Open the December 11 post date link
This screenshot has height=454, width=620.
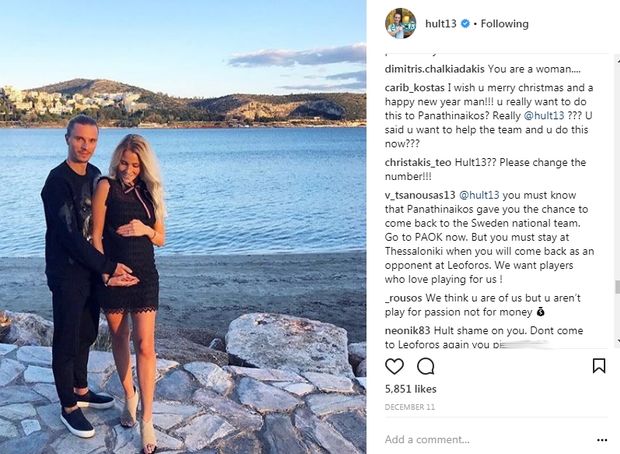tap(410, 407)
